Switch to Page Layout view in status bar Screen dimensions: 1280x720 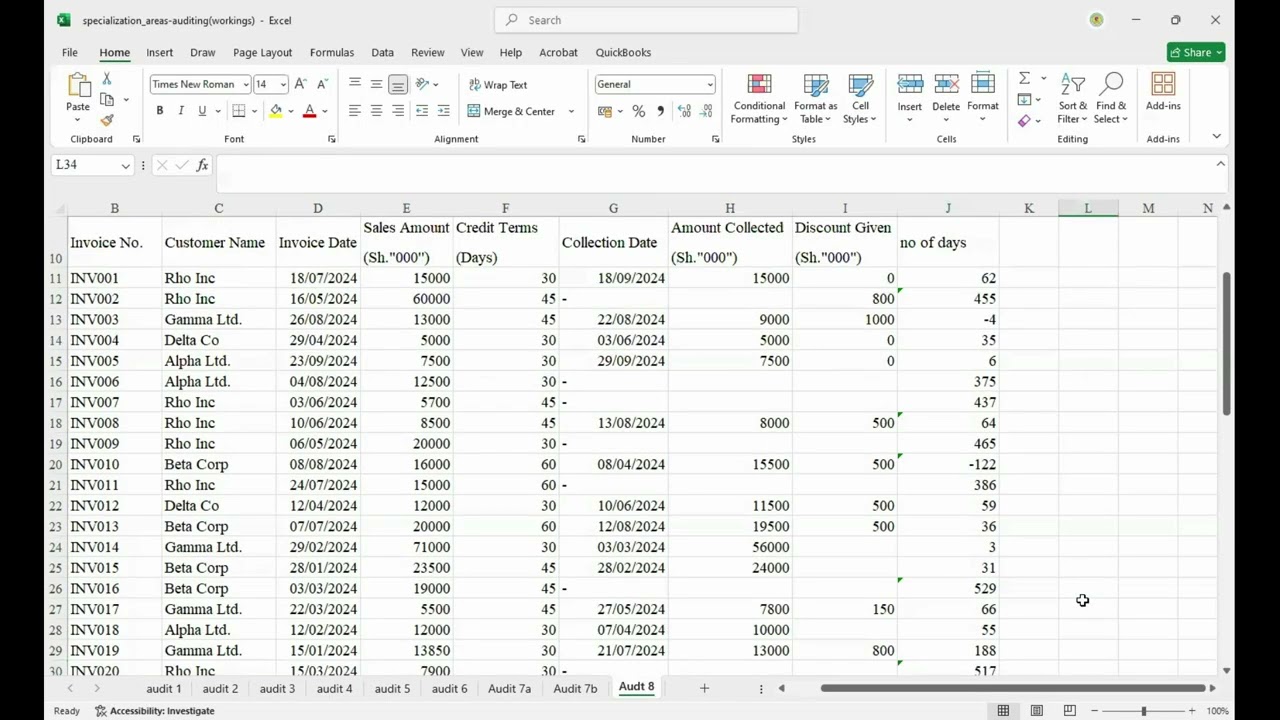coord(1037,711)
